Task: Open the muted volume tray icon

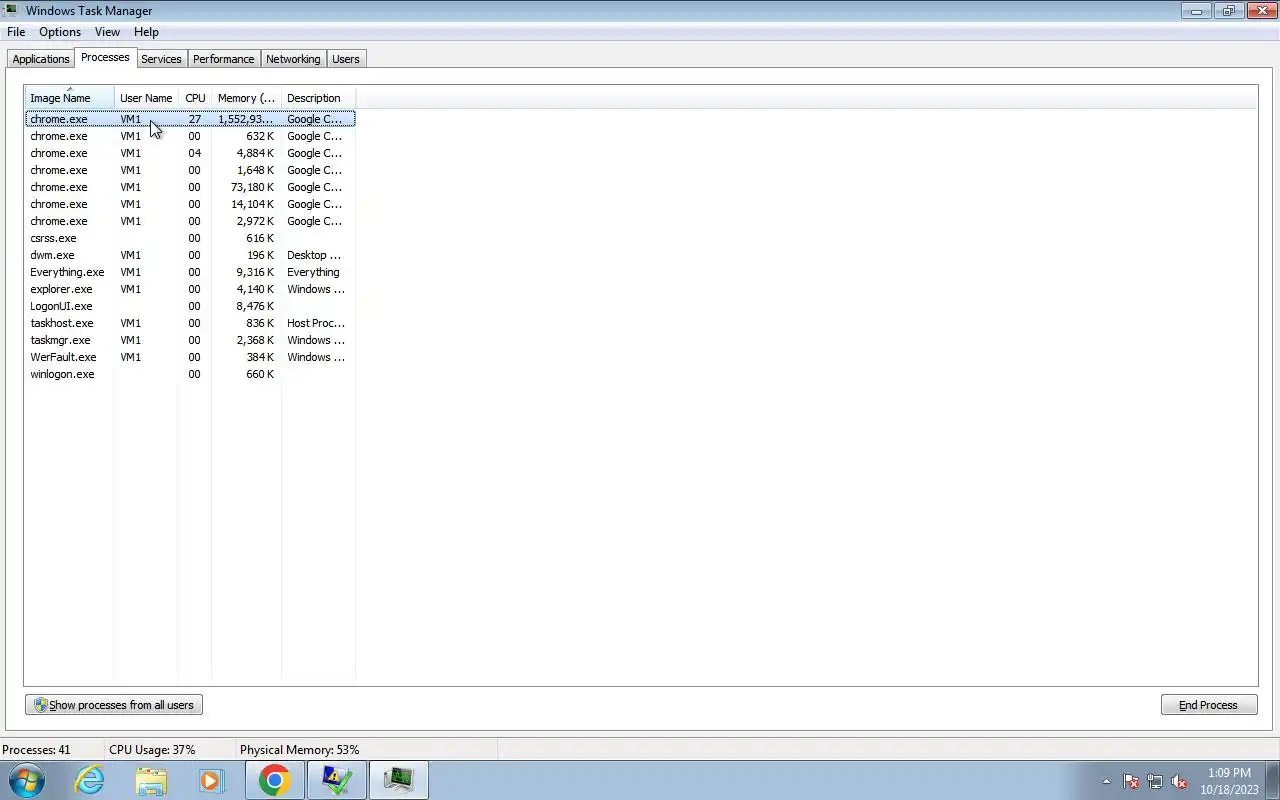Action: [x=1179, y=781]
